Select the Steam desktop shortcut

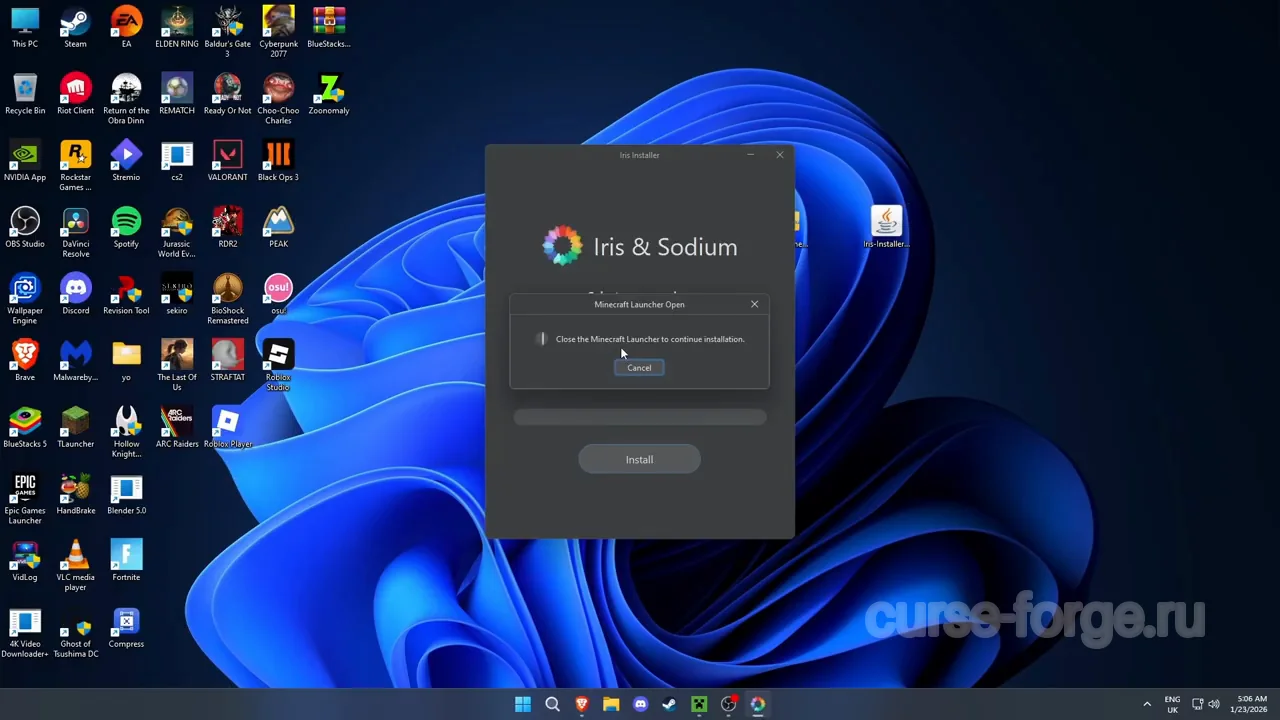coord(75,27)
